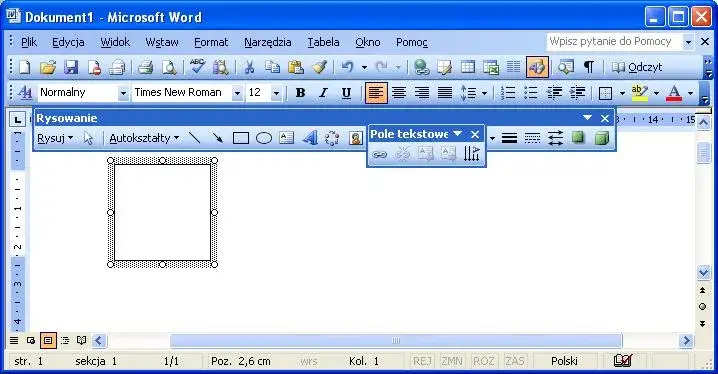The height and width of the screenshot is (374, 718).
Task: Open the Columns layout icon
Action: pos(513,67)
